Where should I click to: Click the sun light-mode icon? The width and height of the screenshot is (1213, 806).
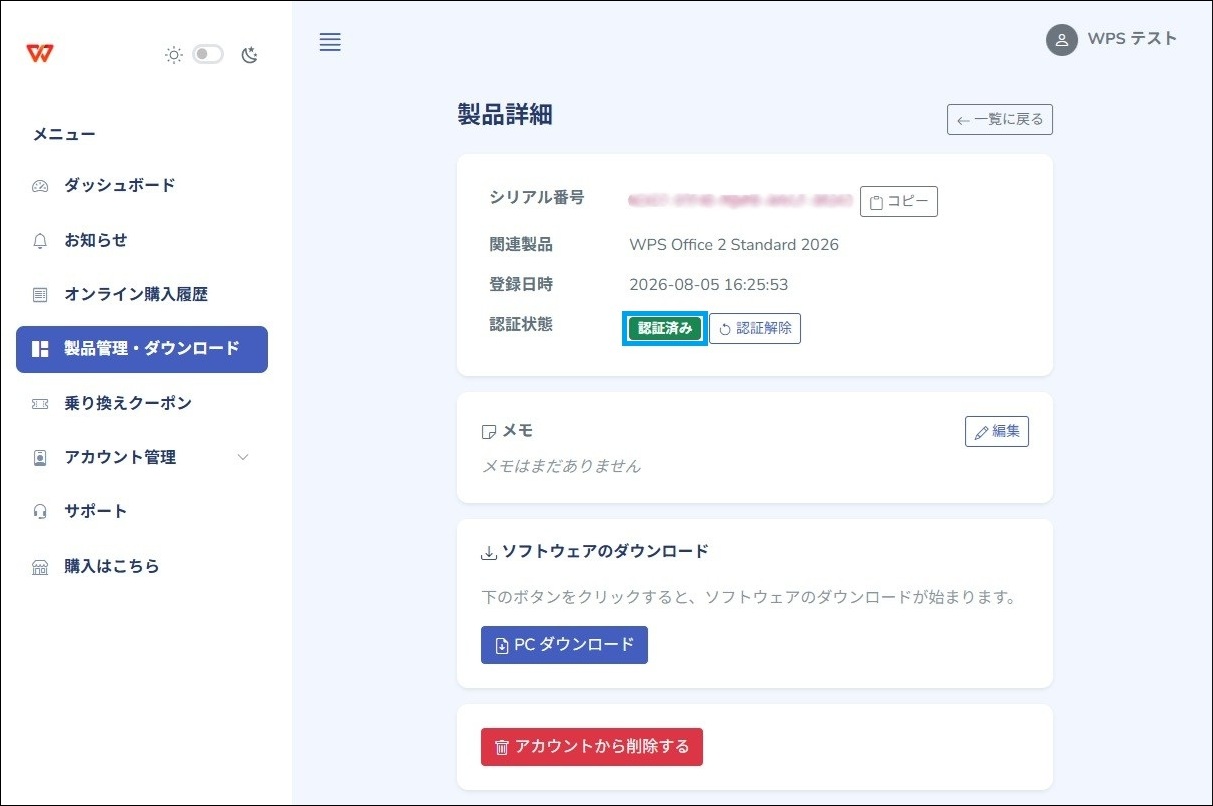point(174,55)
